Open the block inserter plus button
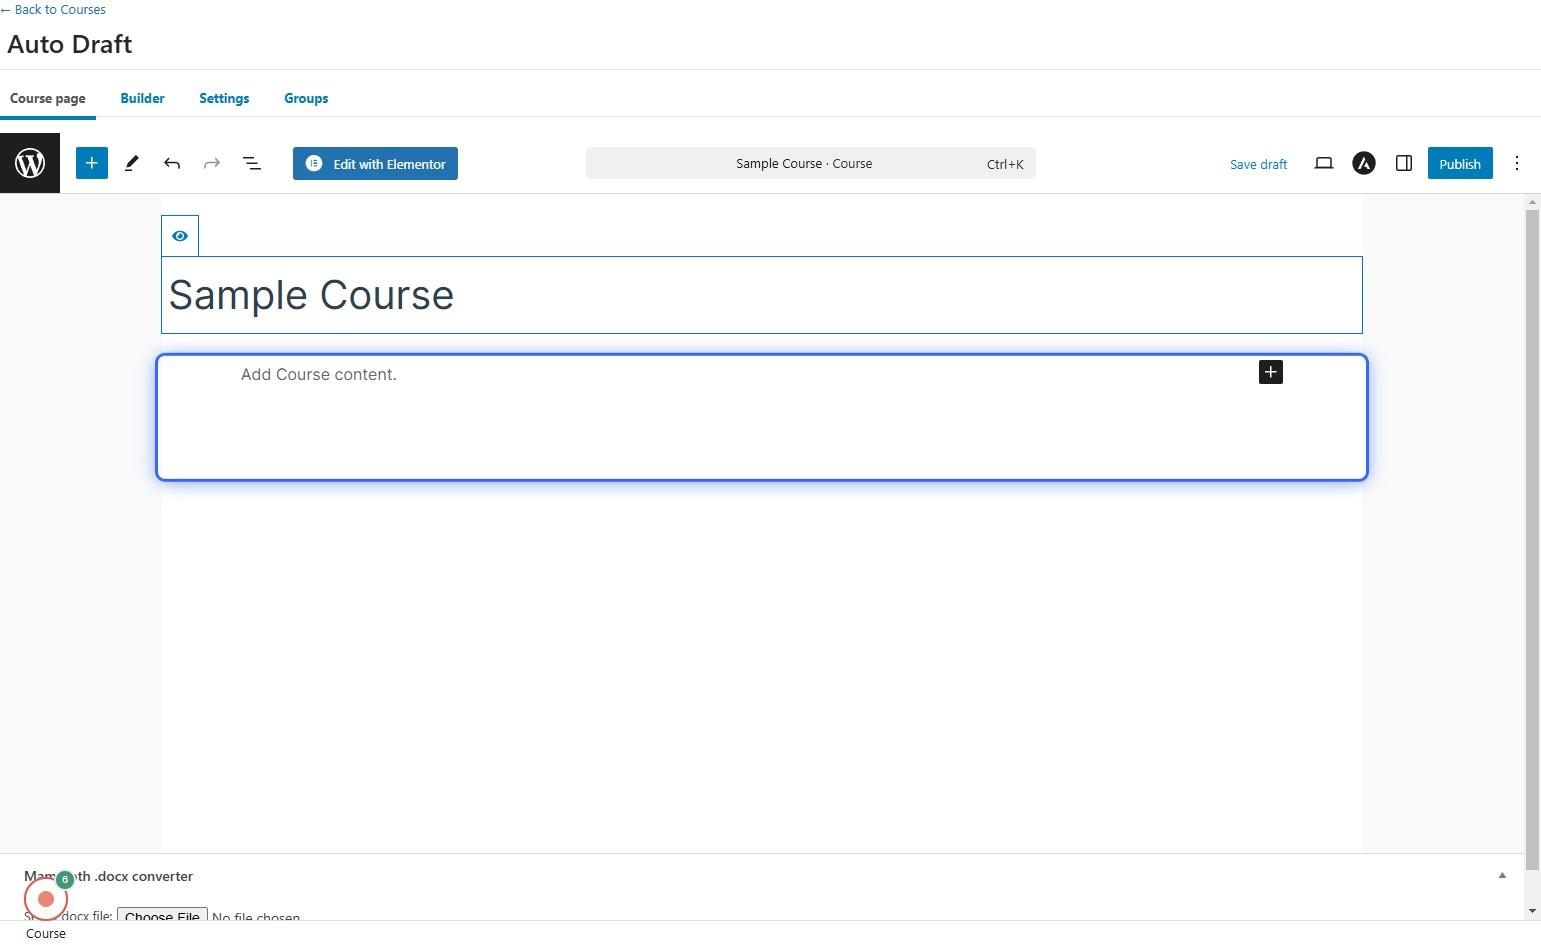Screen dimensions: 1541x945 pyautogui.click(x=91, y=163)
